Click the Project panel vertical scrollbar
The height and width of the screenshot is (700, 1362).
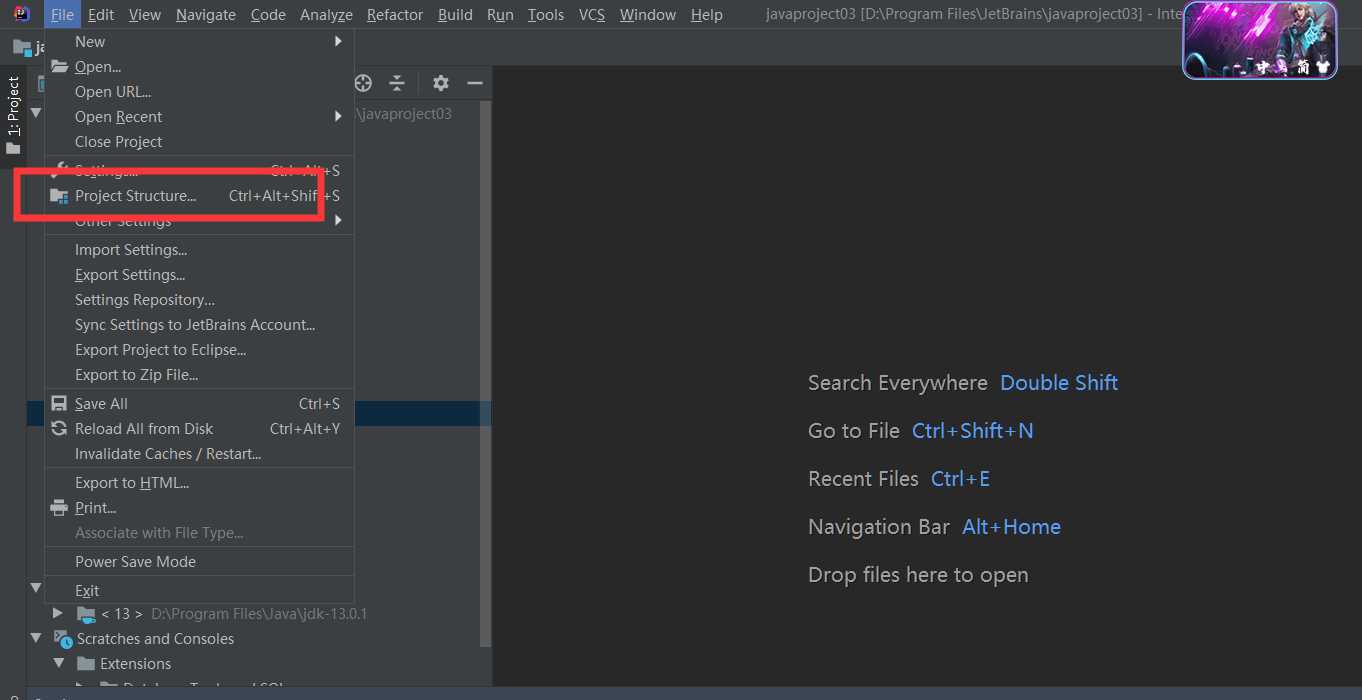(x=486, y=372)
